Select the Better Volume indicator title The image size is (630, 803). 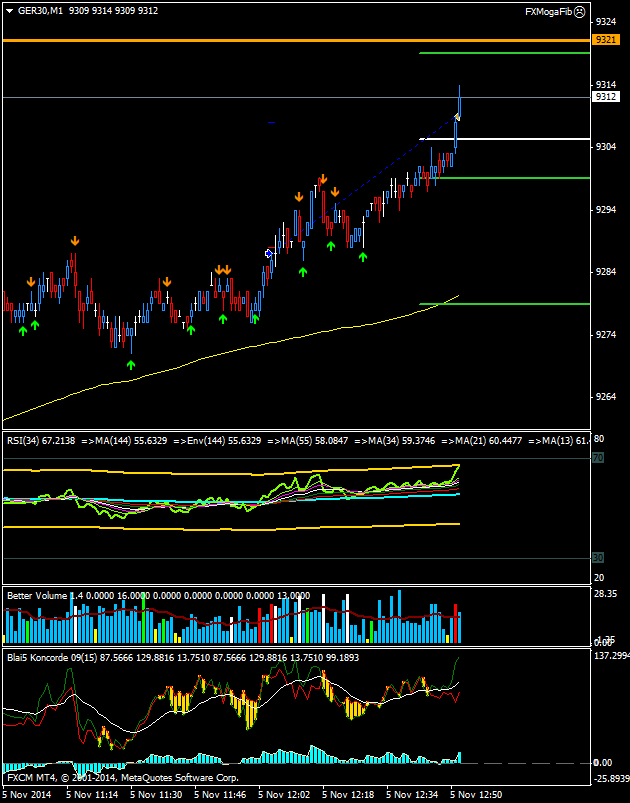tap(38, 595)
